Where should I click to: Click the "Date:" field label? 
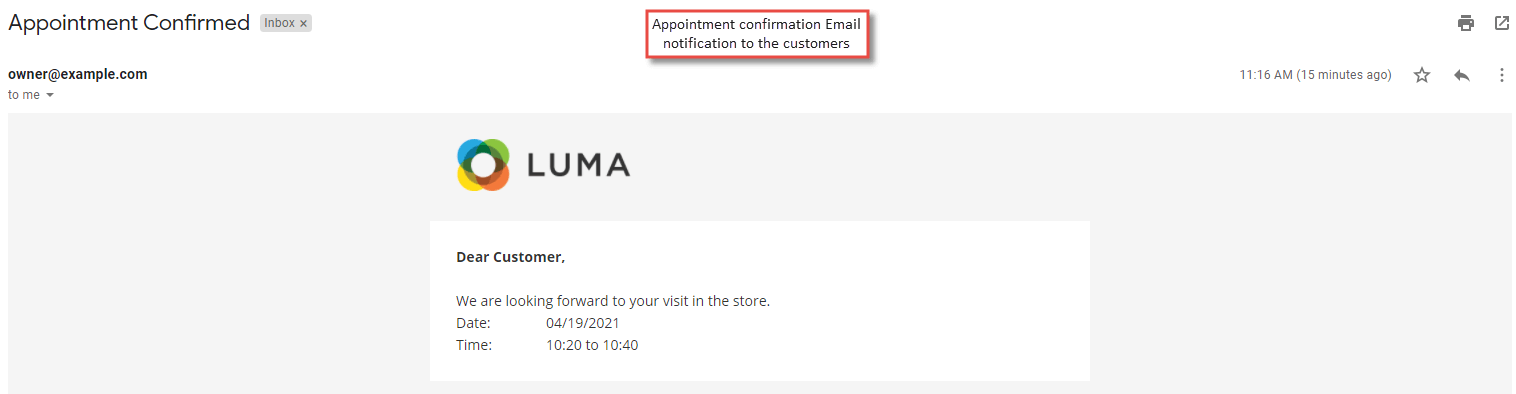coord(474,323)
